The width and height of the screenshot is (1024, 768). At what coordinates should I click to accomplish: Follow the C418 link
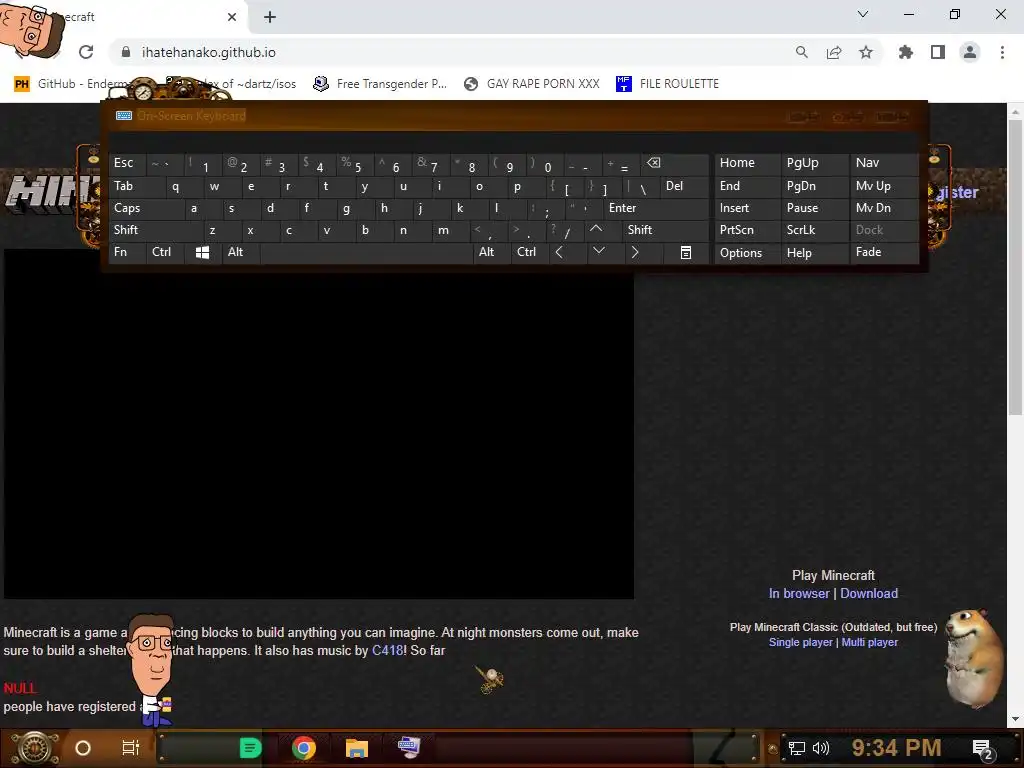click(x=387, y=650)
